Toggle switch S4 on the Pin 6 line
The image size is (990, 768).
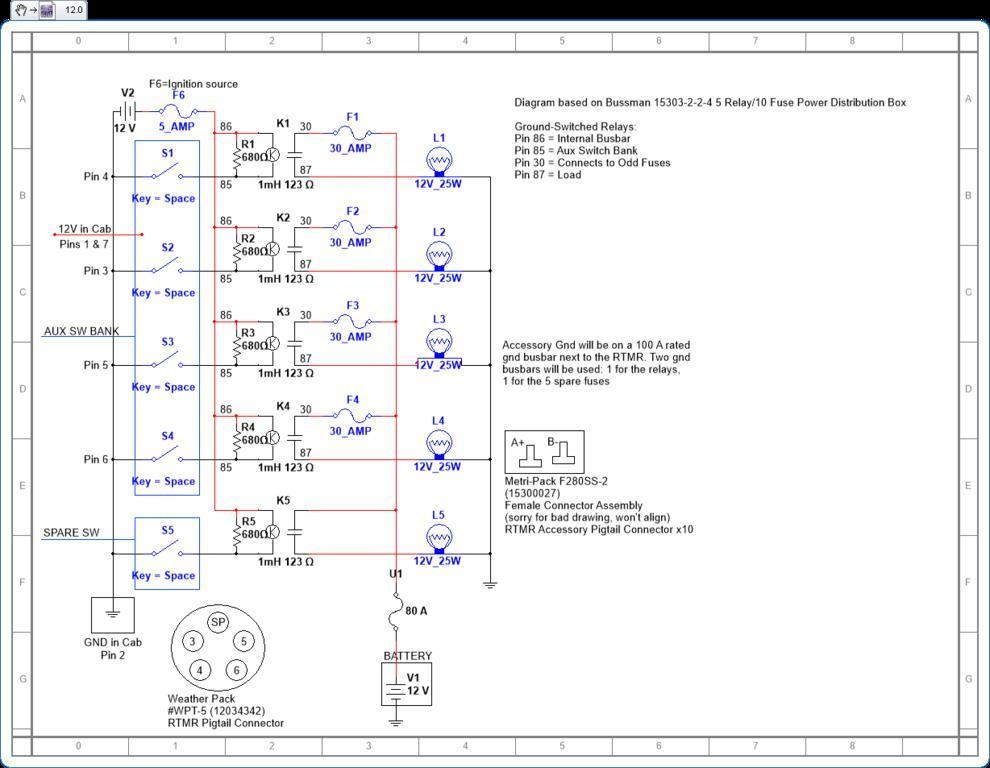(167, 454)
